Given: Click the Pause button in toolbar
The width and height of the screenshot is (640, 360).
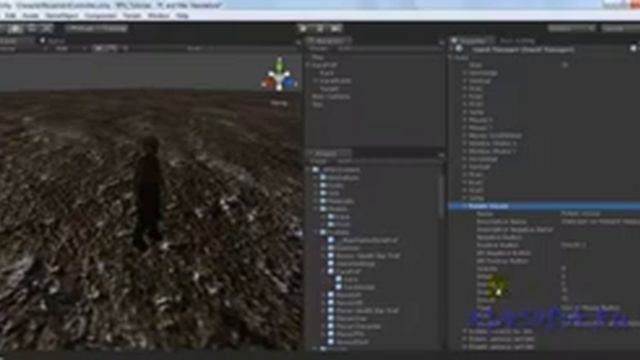Looking at the screenshot, I should click(320, 29).
